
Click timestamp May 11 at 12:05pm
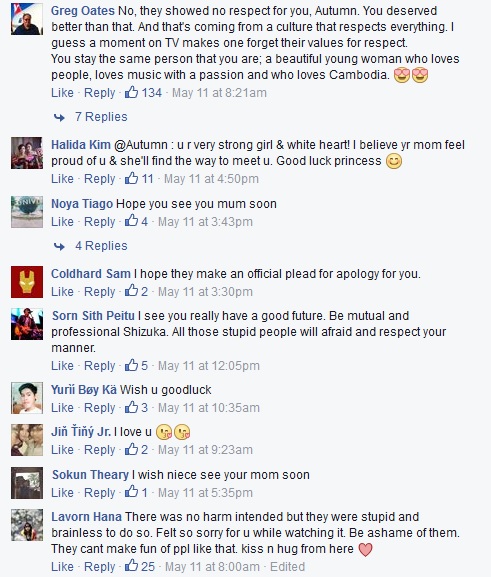pos(209,365)
